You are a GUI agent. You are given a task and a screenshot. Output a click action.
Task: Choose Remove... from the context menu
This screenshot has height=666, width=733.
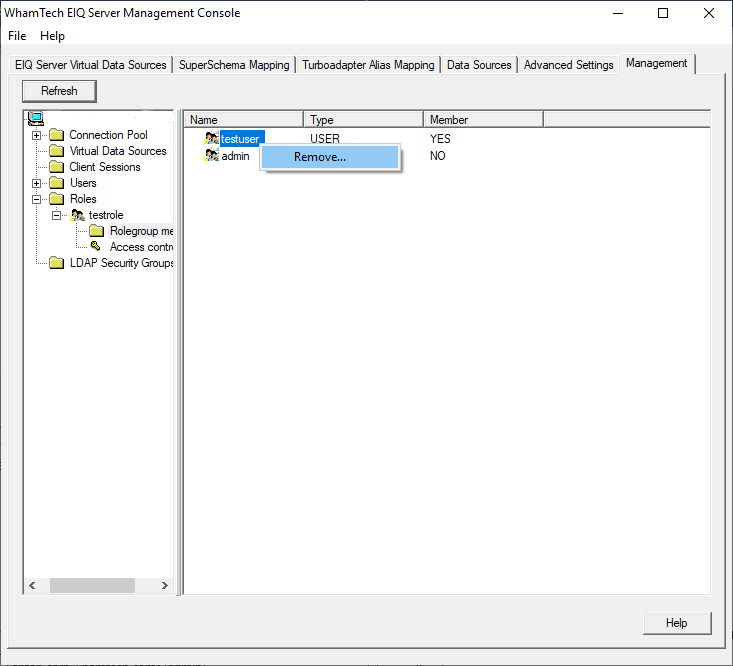320,157
